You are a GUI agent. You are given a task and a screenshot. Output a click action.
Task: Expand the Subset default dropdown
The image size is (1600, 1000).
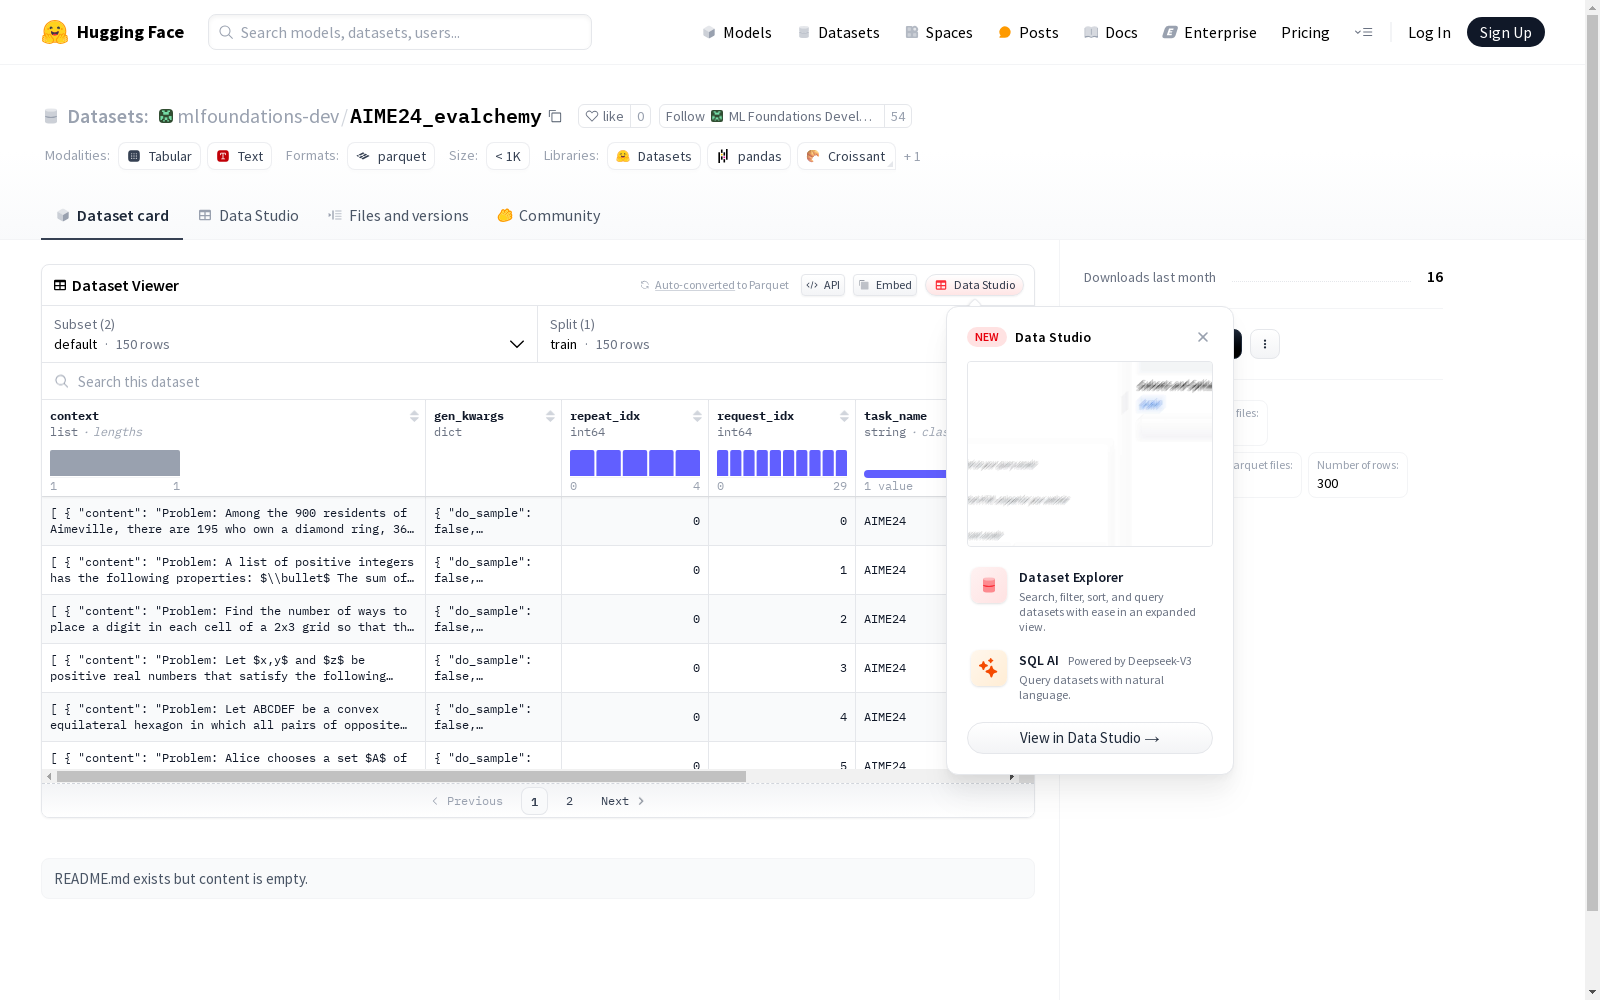(x=289, y=334)
